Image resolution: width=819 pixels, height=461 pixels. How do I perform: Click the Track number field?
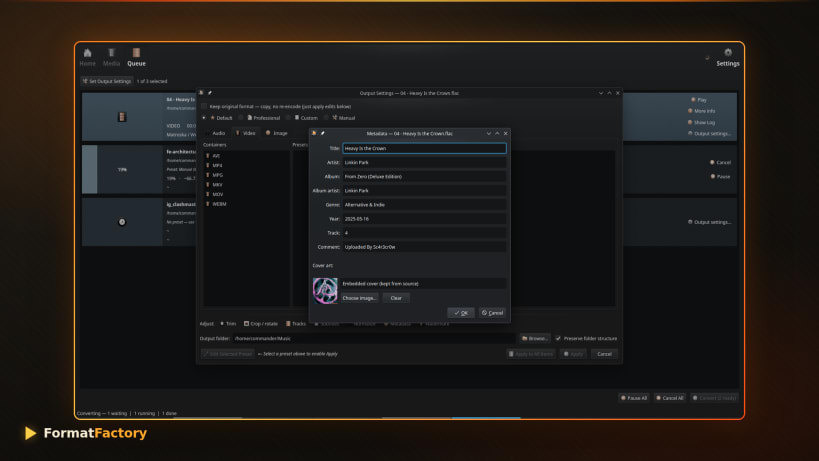click(x=424, y=233)
